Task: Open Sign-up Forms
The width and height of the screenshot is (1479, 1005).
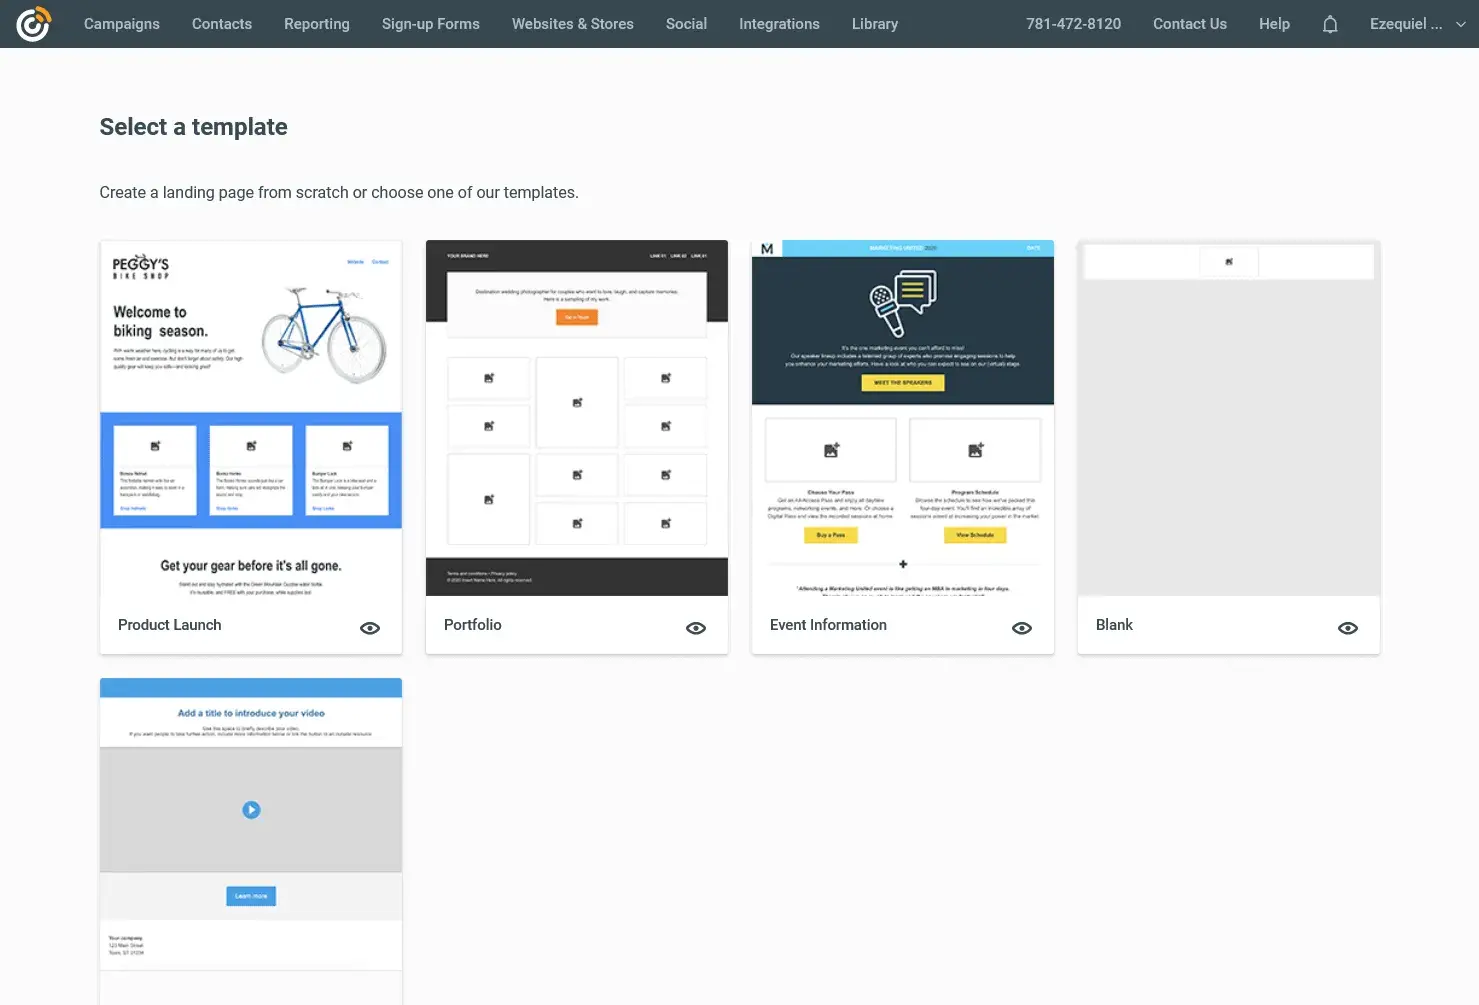Action: pyautogui.click(x=430, y=23)
